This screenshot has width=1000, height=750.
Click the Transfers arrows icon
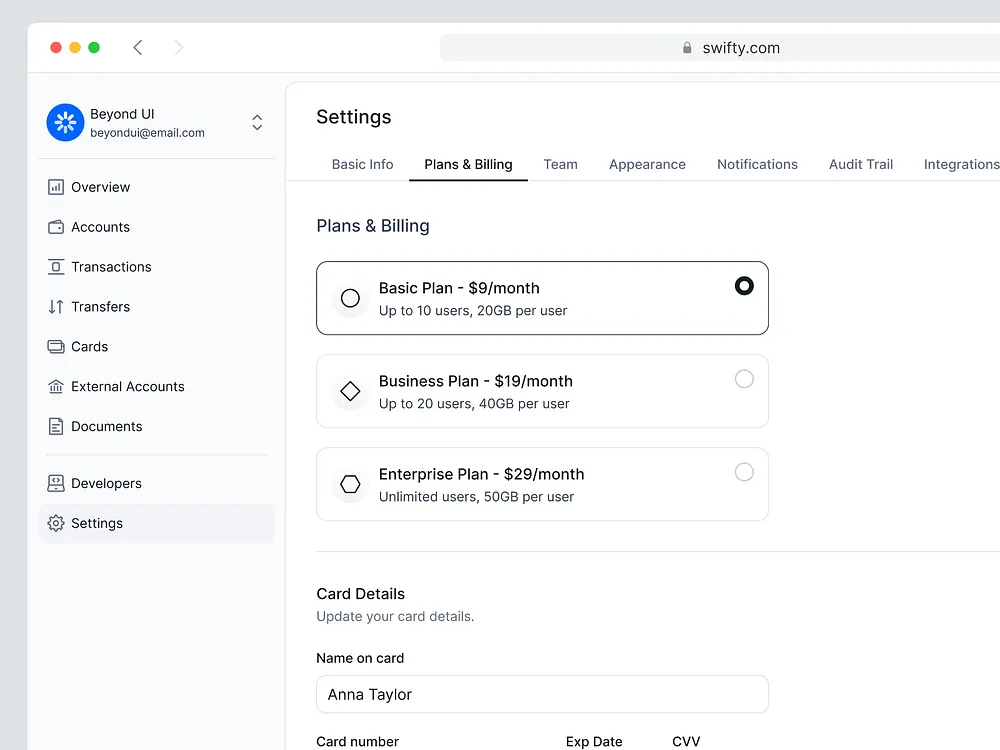click(55, 307)
